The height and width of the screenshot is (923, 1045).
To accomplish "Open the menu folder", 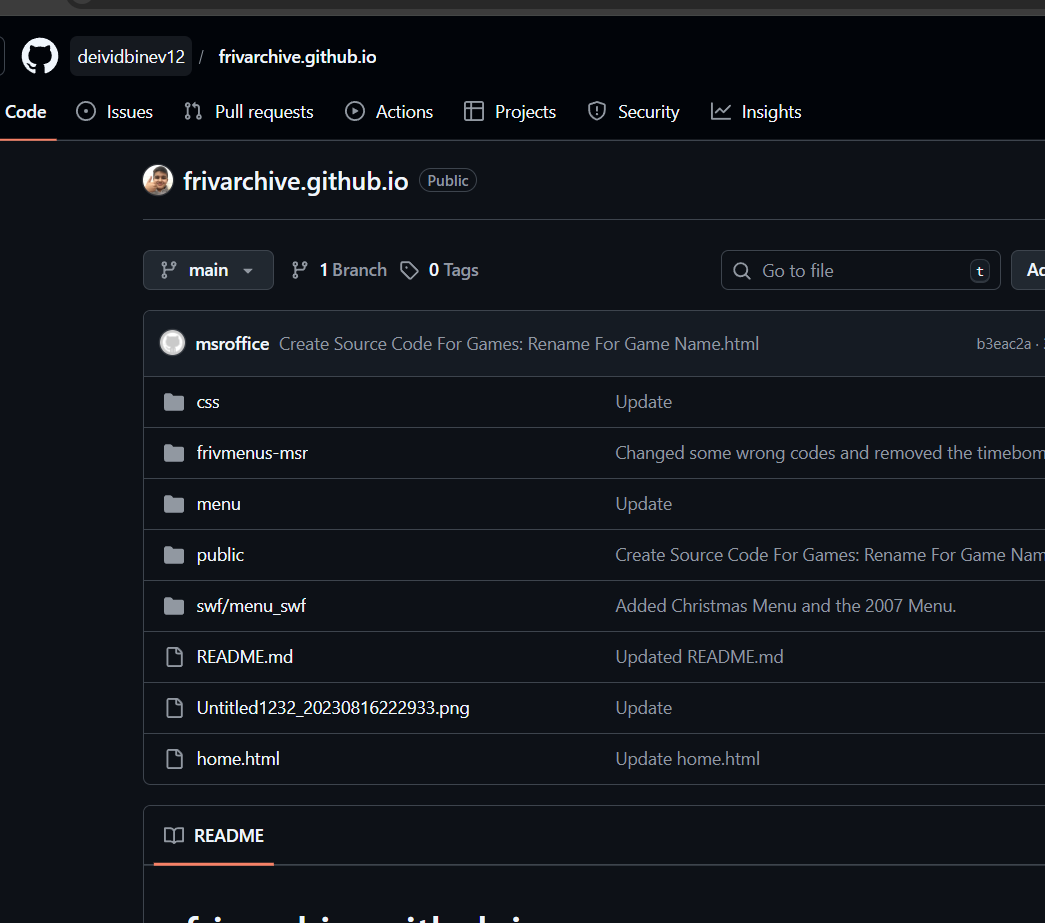I will [219, 504].
